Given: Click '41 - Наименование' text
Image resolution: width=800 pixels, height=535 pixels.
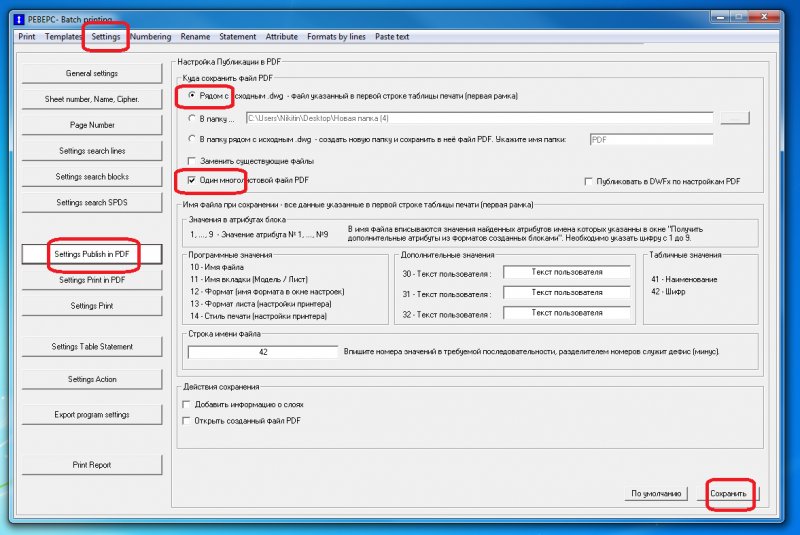Looking at the screenshot, I should click(x=684, y=279).
